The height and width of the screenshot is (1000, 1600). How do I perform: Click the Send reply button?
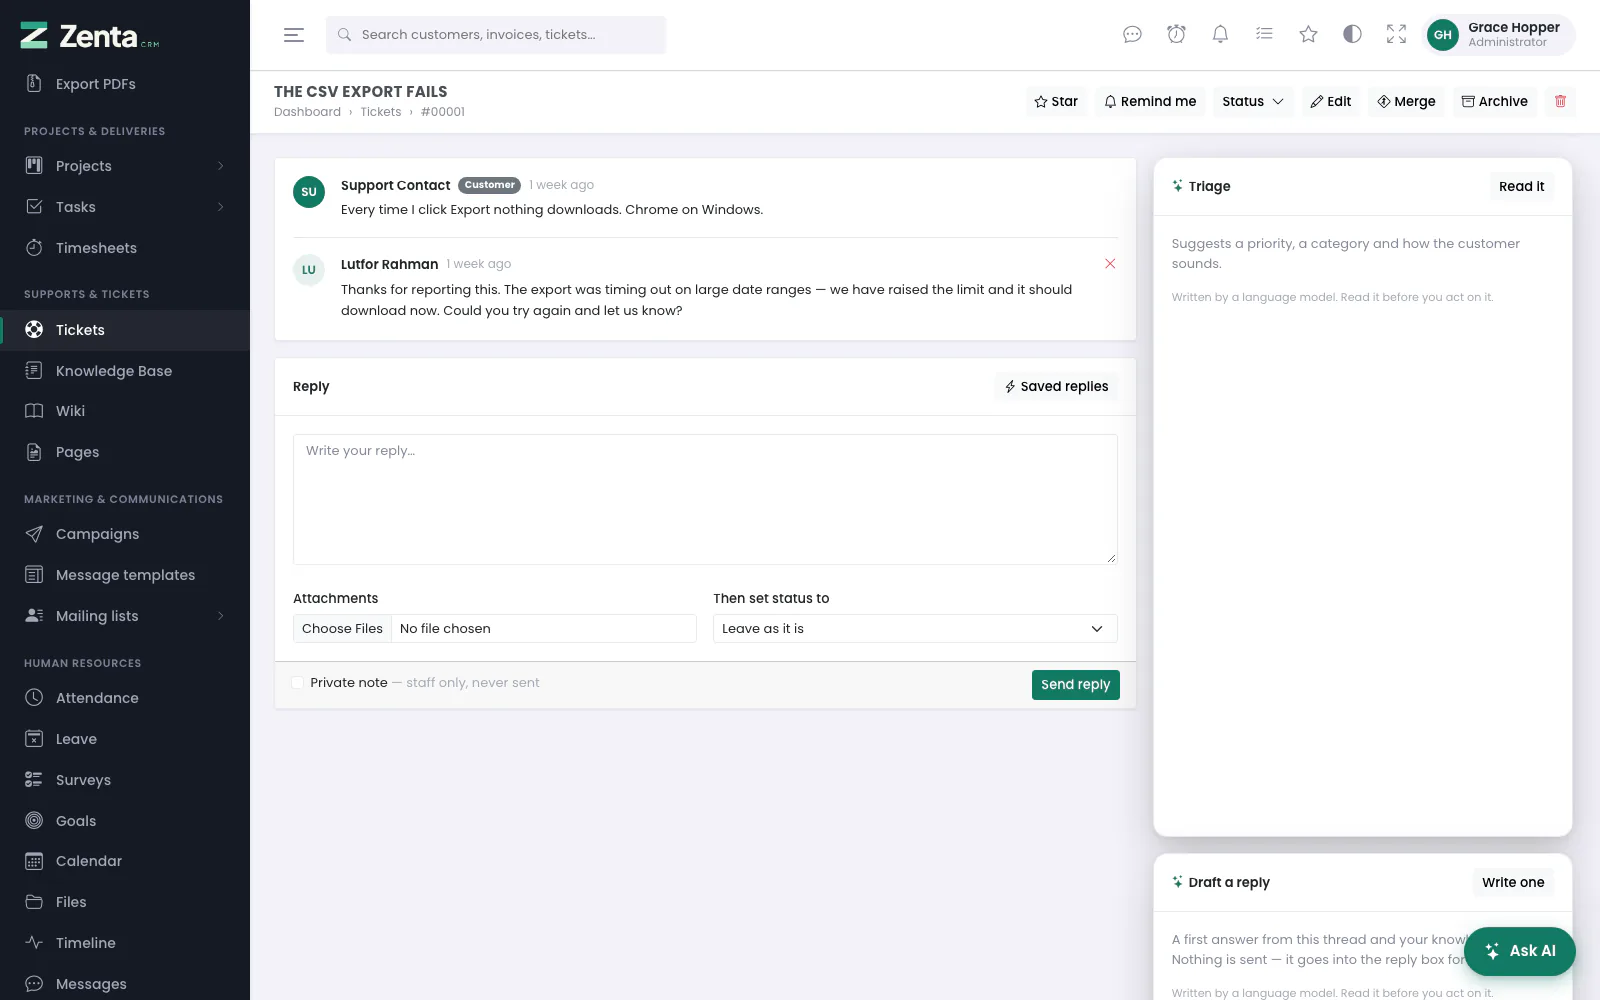1076,685
